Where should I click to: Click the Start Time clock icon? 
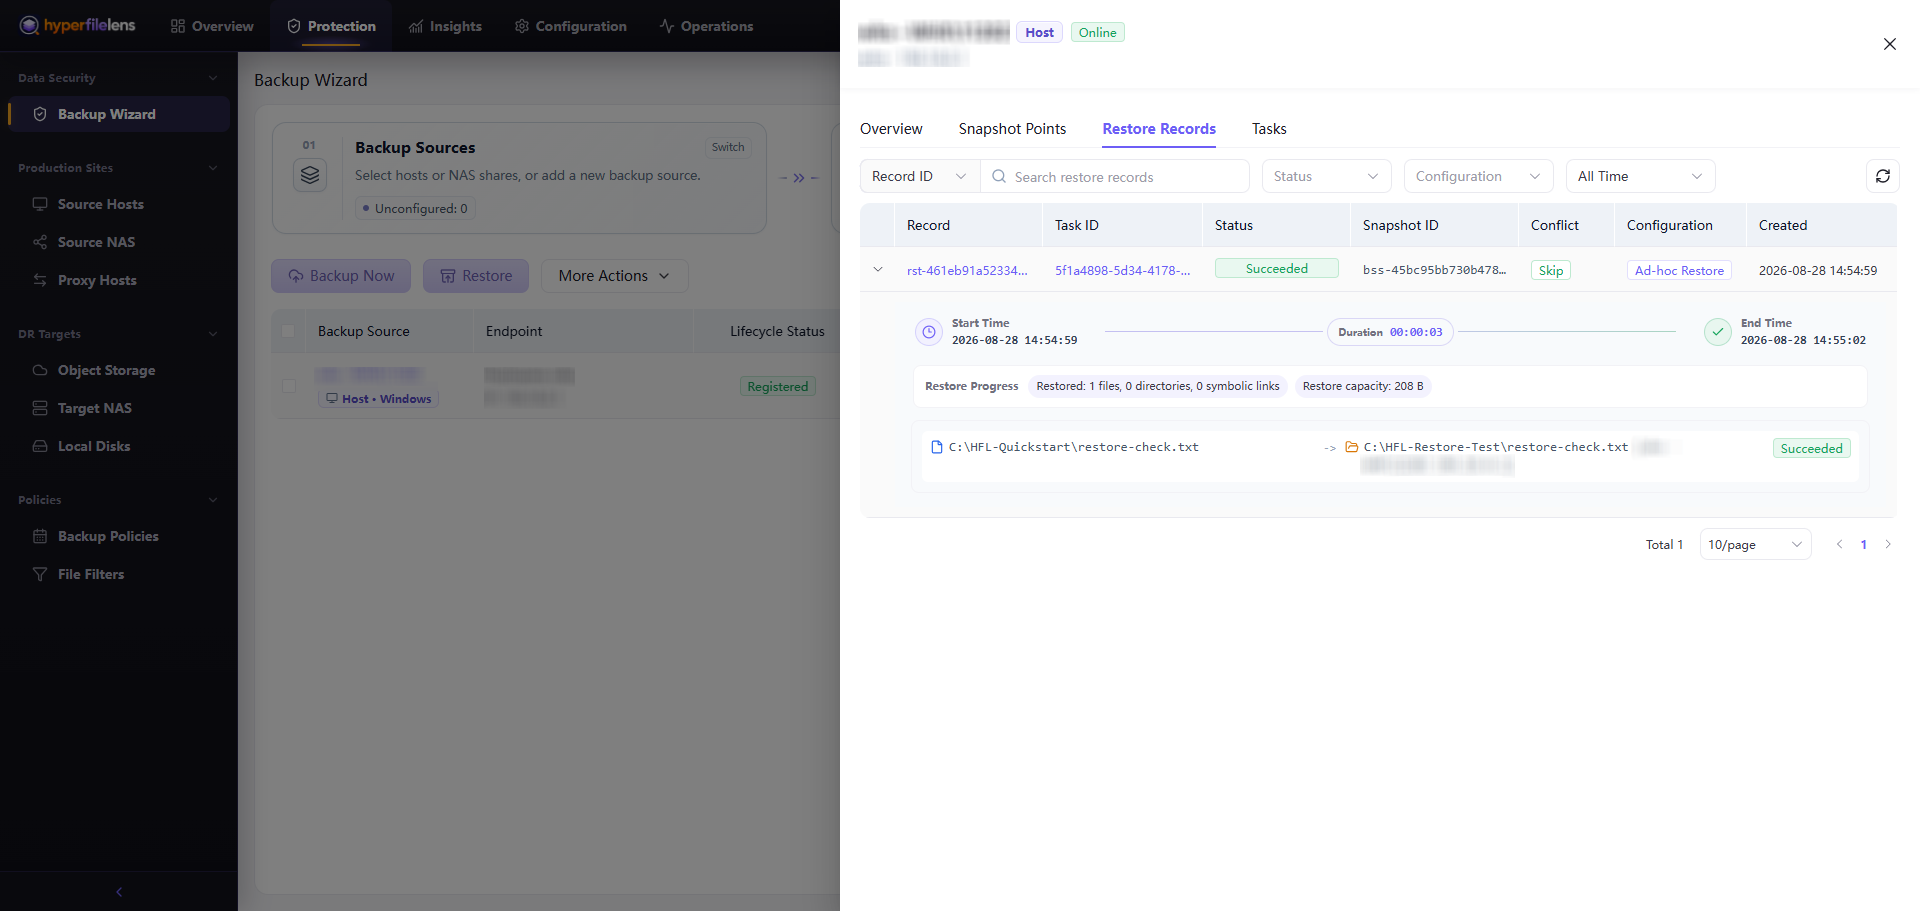929,332
